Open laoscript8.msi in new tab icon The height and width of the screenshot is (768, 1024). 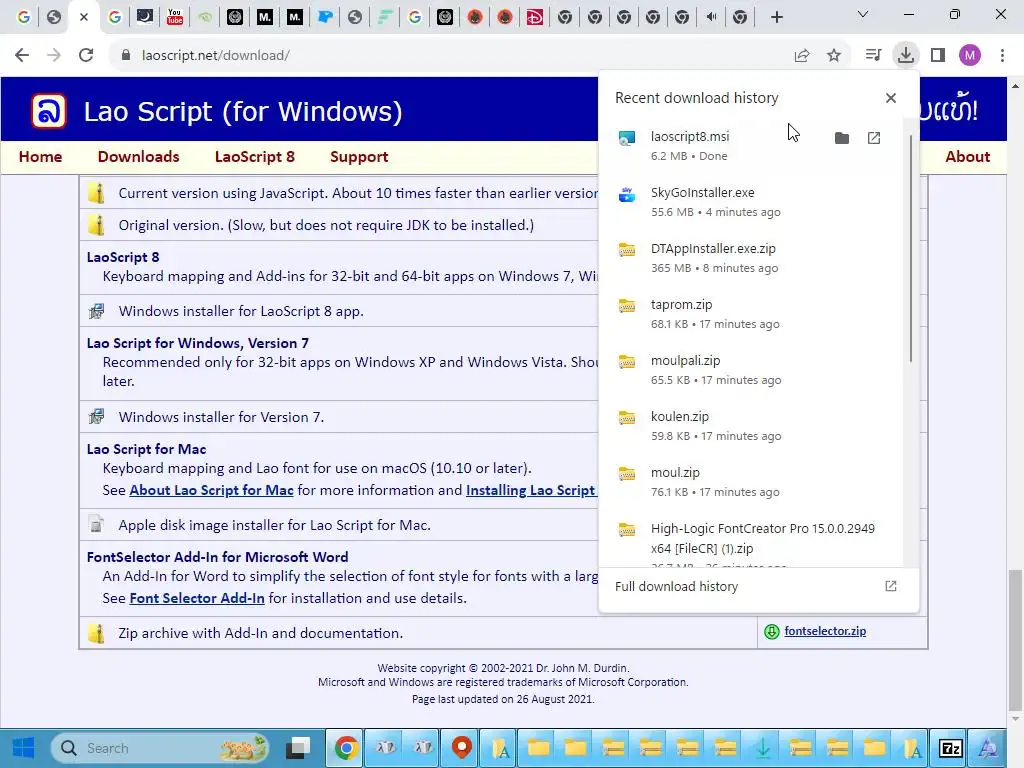[874, 138]
